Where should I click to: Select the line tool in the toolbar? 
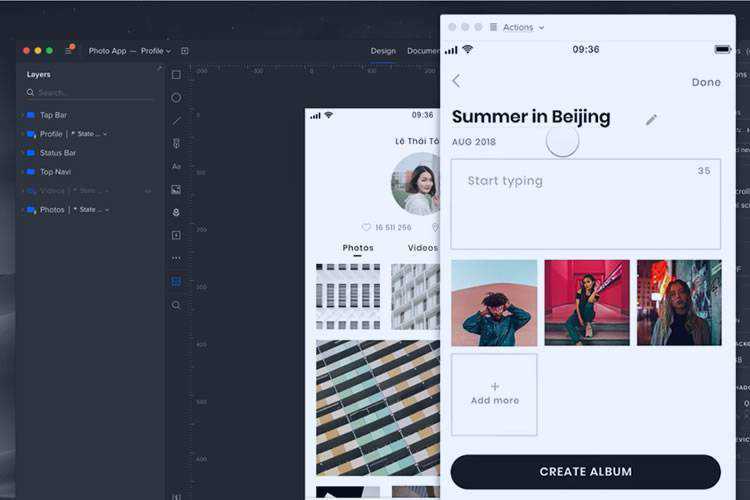coord(176,121)
